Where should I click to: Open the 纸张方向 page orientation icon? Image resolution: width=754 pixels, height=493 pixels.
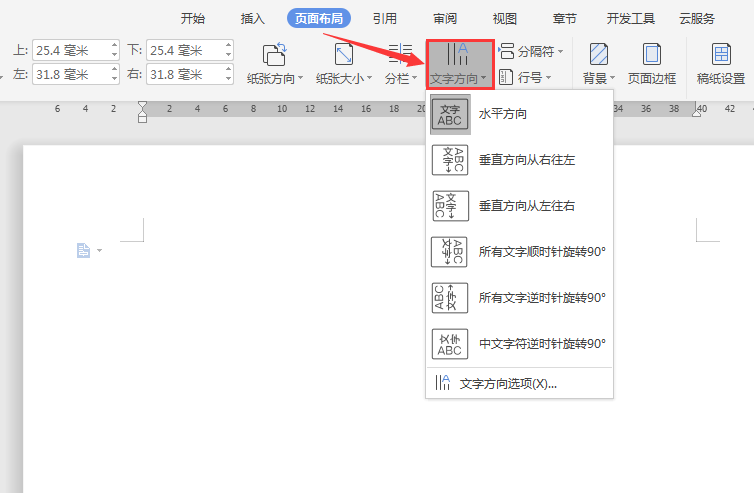coord(275,54)
